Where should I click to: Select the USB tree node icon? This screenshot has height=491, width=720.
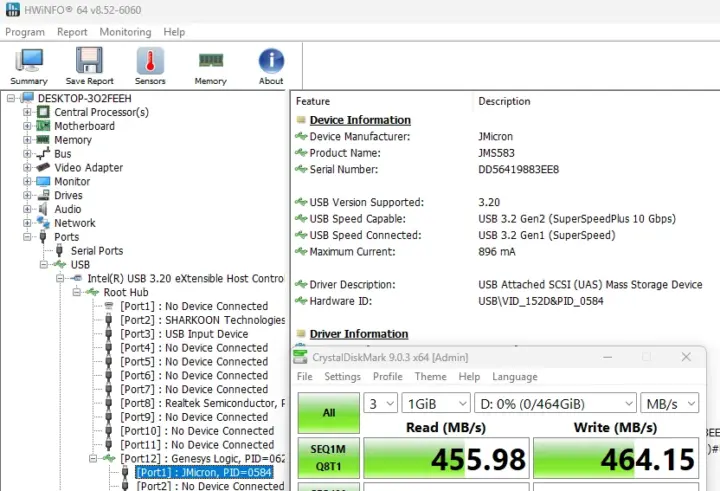tap(60, 264)
